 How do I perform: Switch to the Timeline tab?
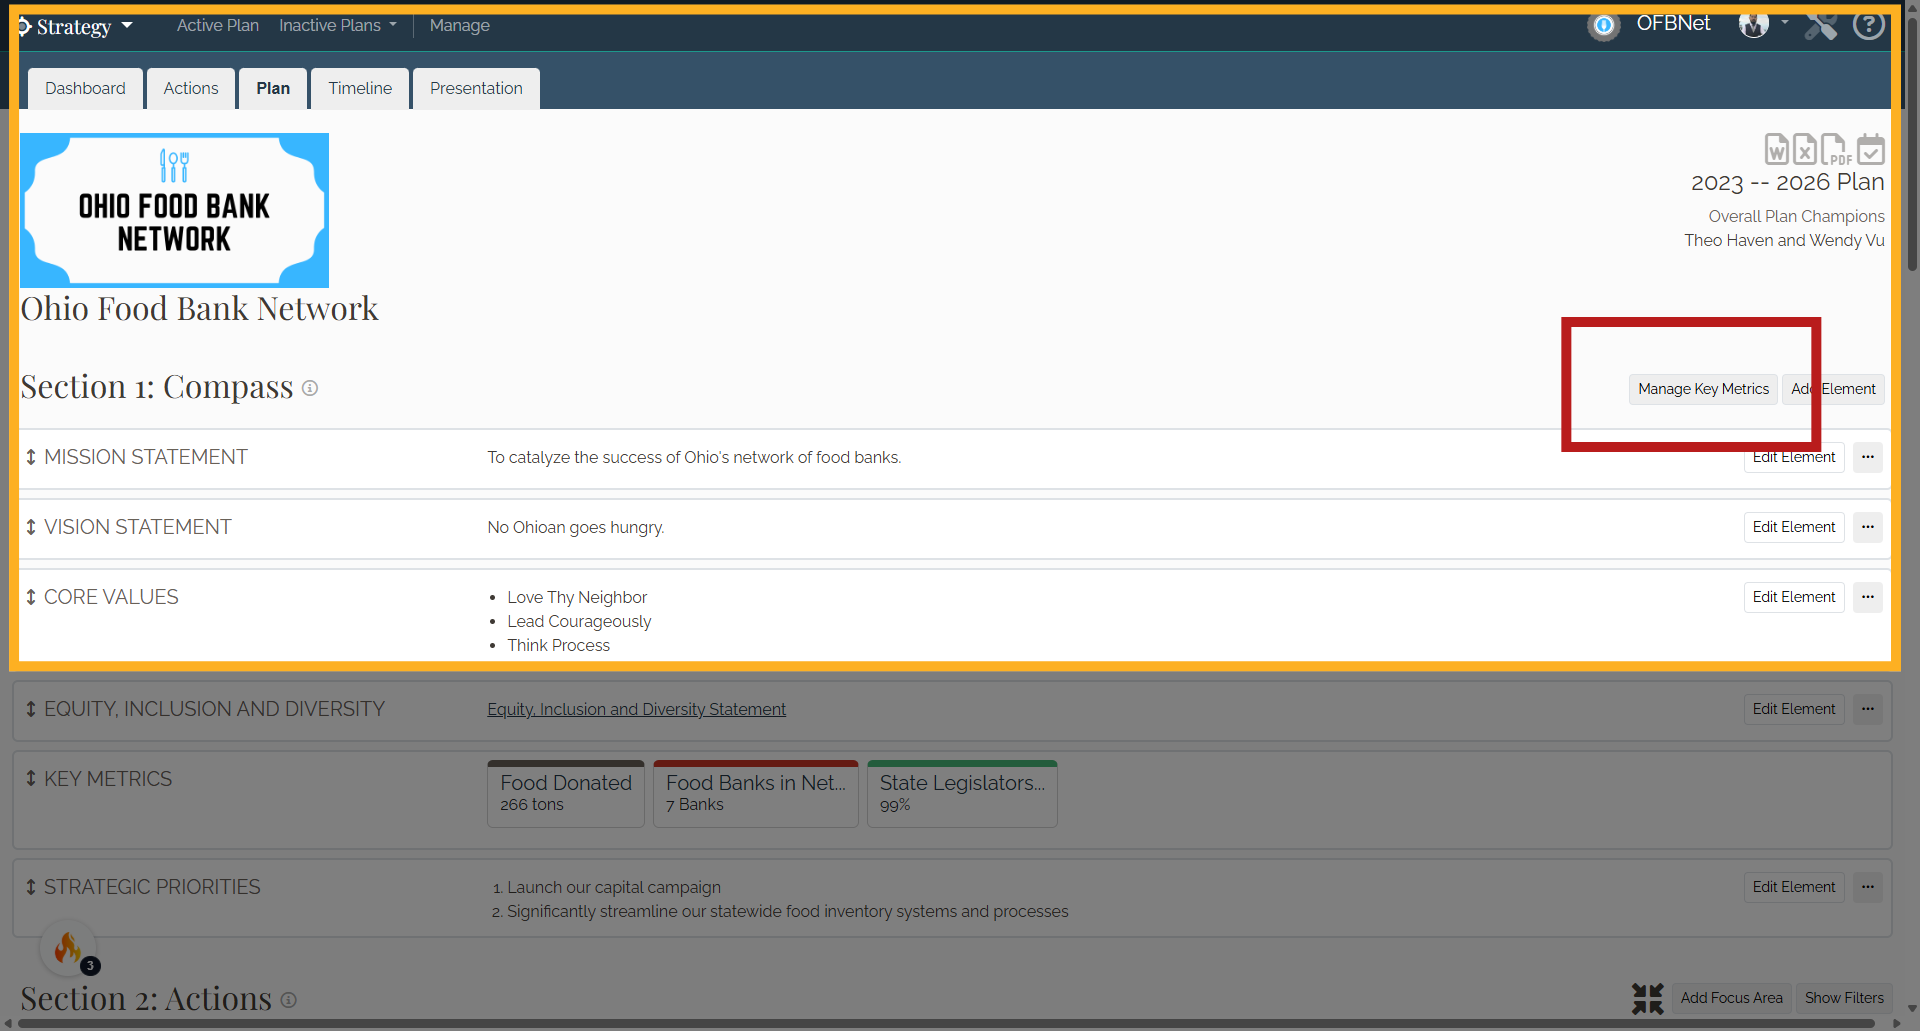pyautogui.click(x=360, y=88)
